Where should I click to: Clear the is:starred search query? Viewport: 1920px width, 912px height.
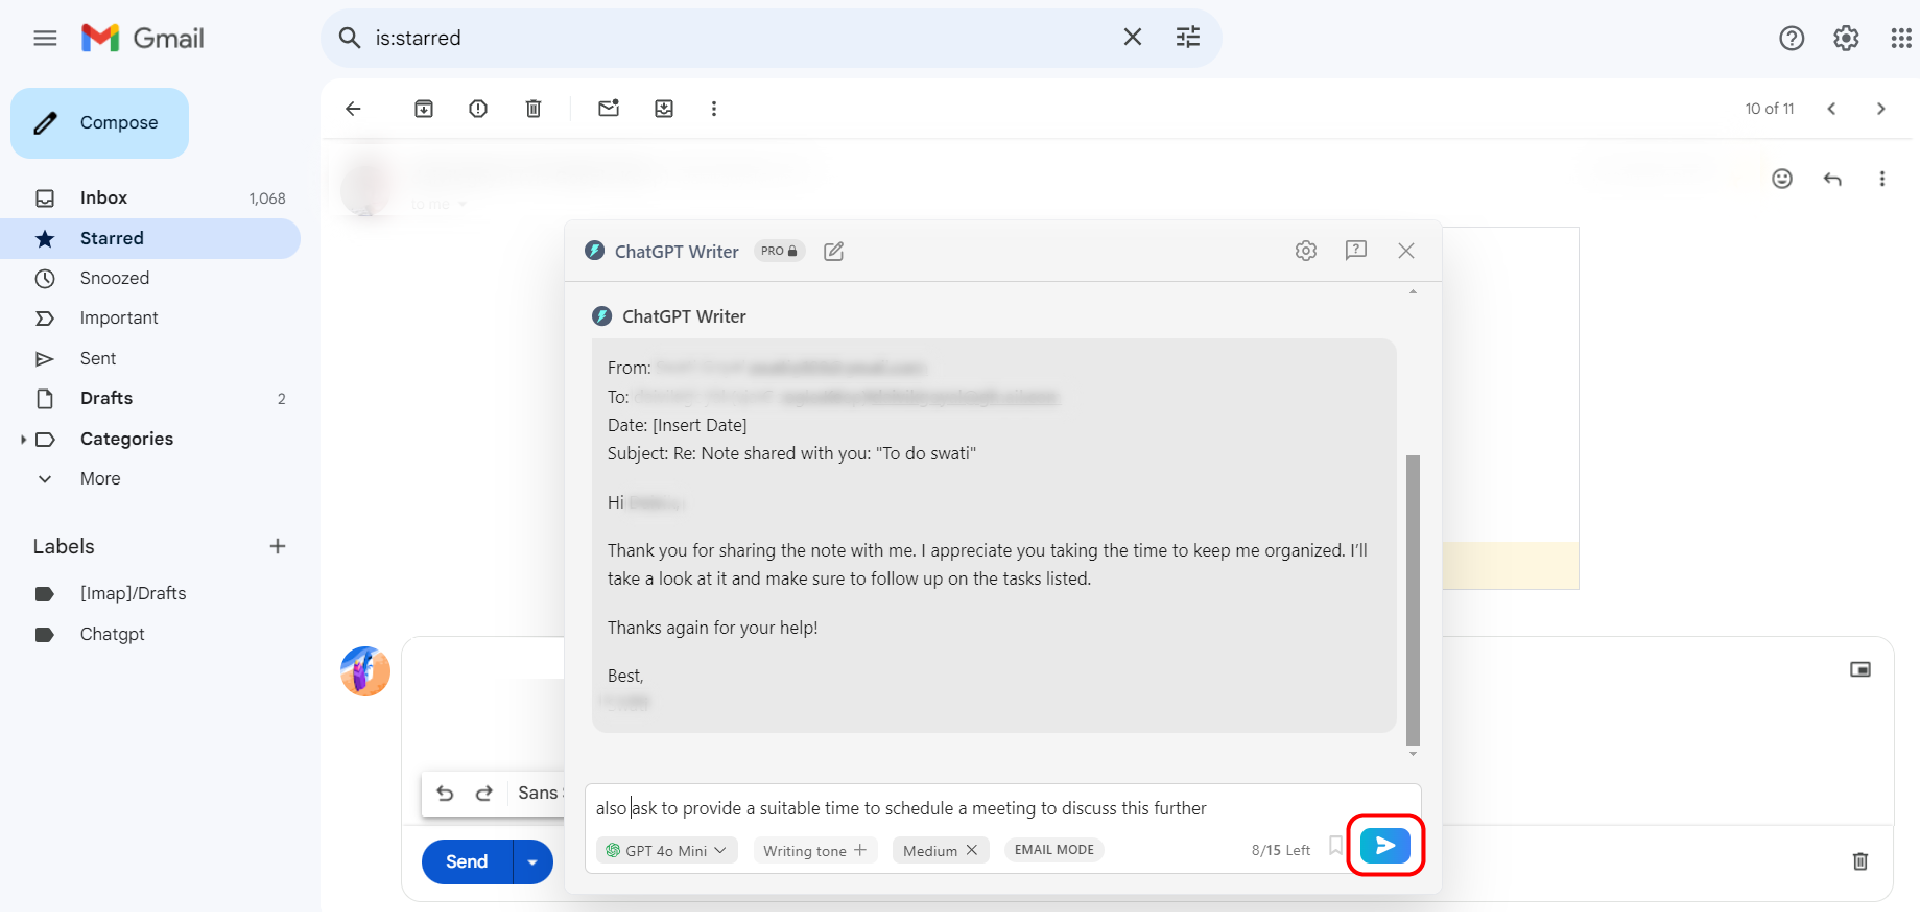click(x=1132, y=37)
